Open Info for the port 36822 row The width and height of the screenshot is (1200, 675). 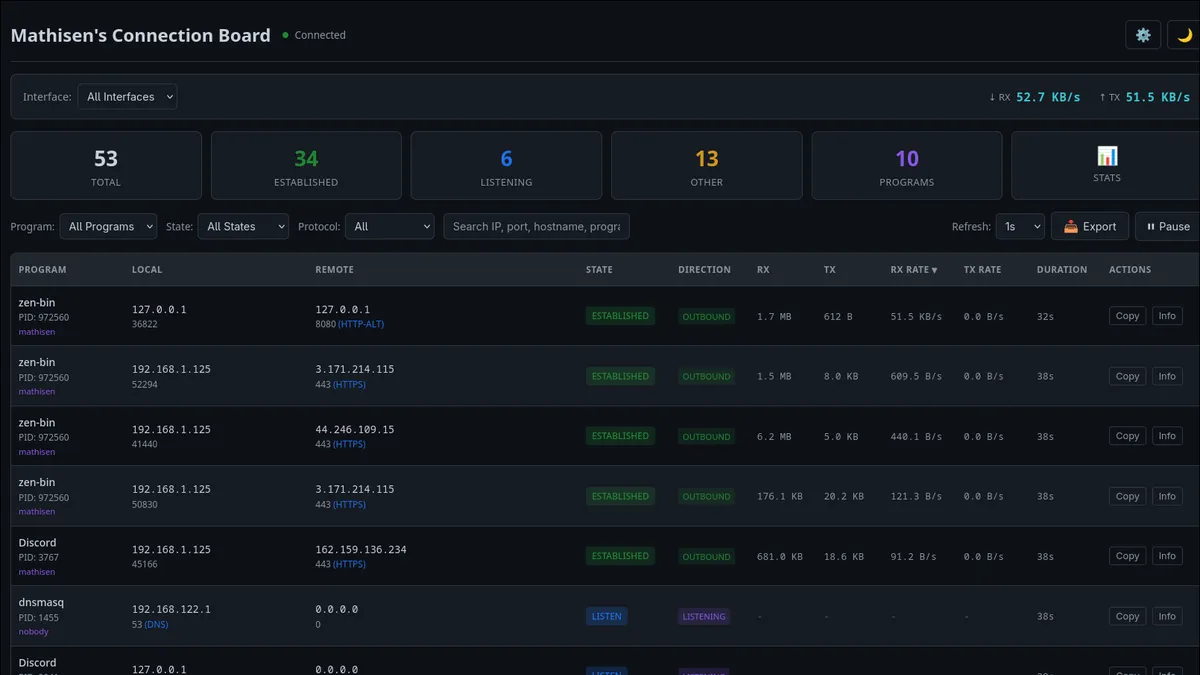point(1167,316)
